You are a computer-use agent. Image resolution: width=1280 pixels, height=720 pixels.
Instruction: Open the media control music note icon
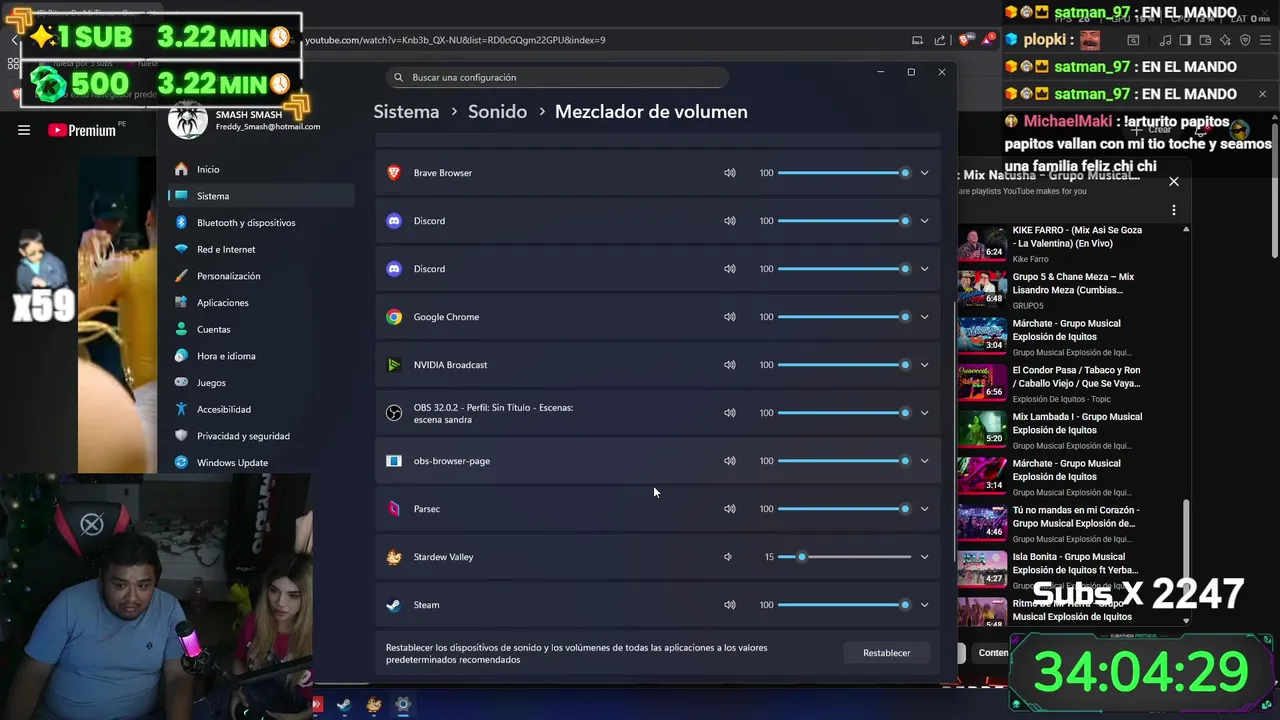tap(1165, 40)
